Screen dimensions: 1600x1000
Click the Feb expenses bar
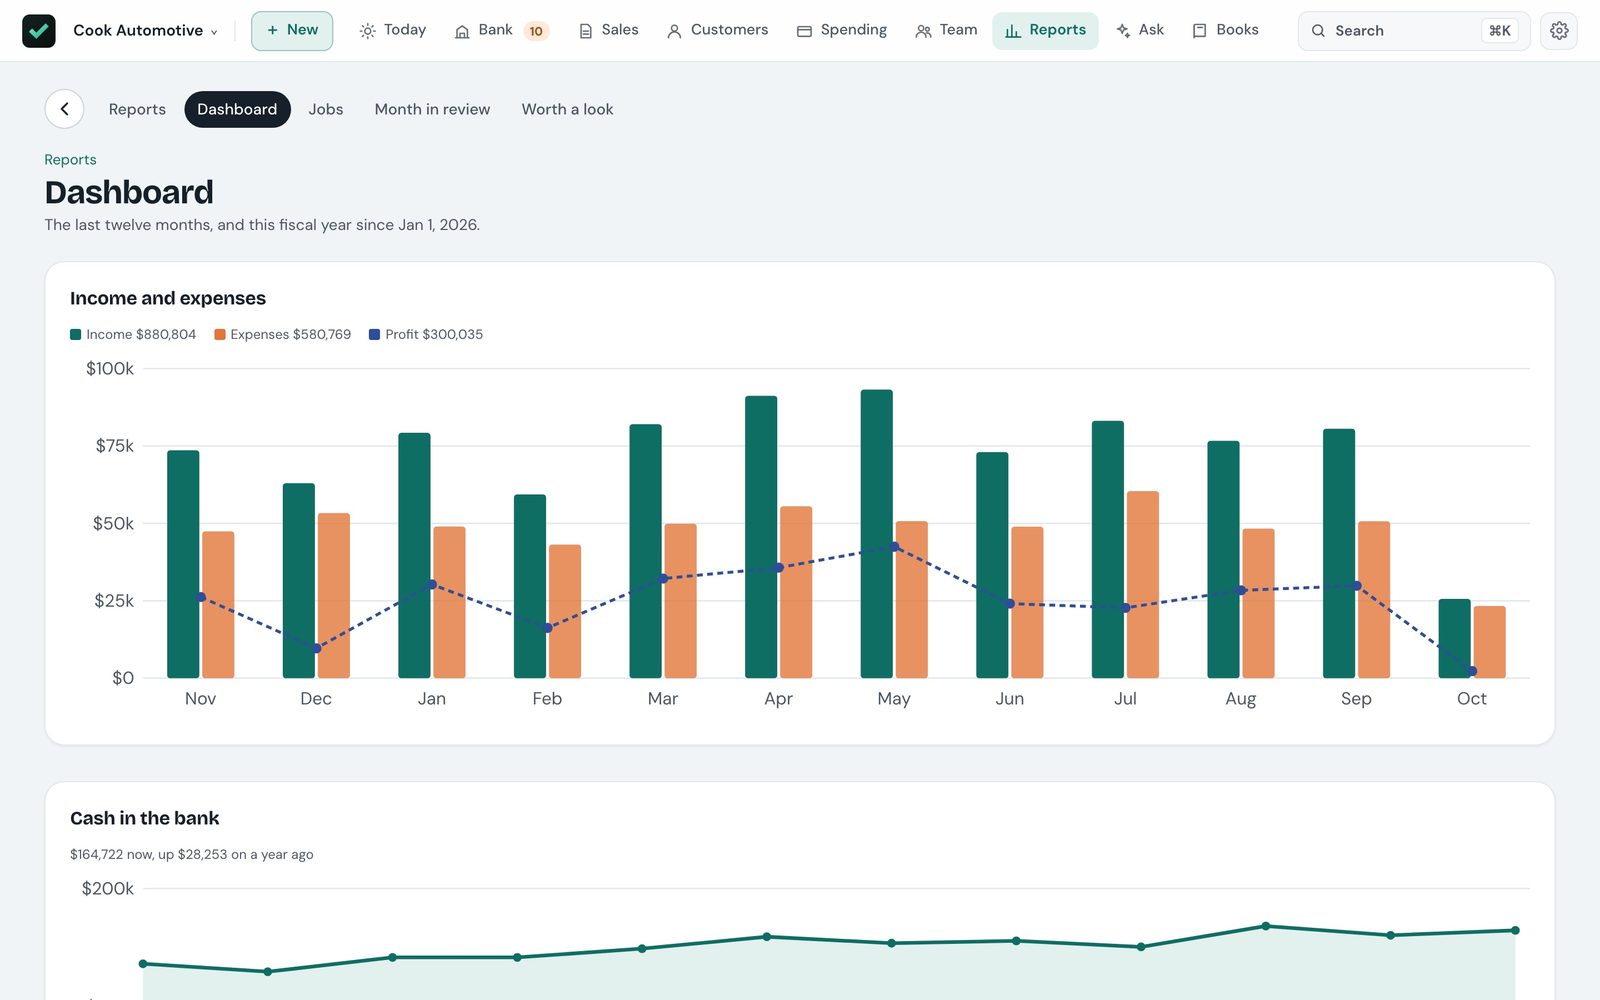(565, 612)
